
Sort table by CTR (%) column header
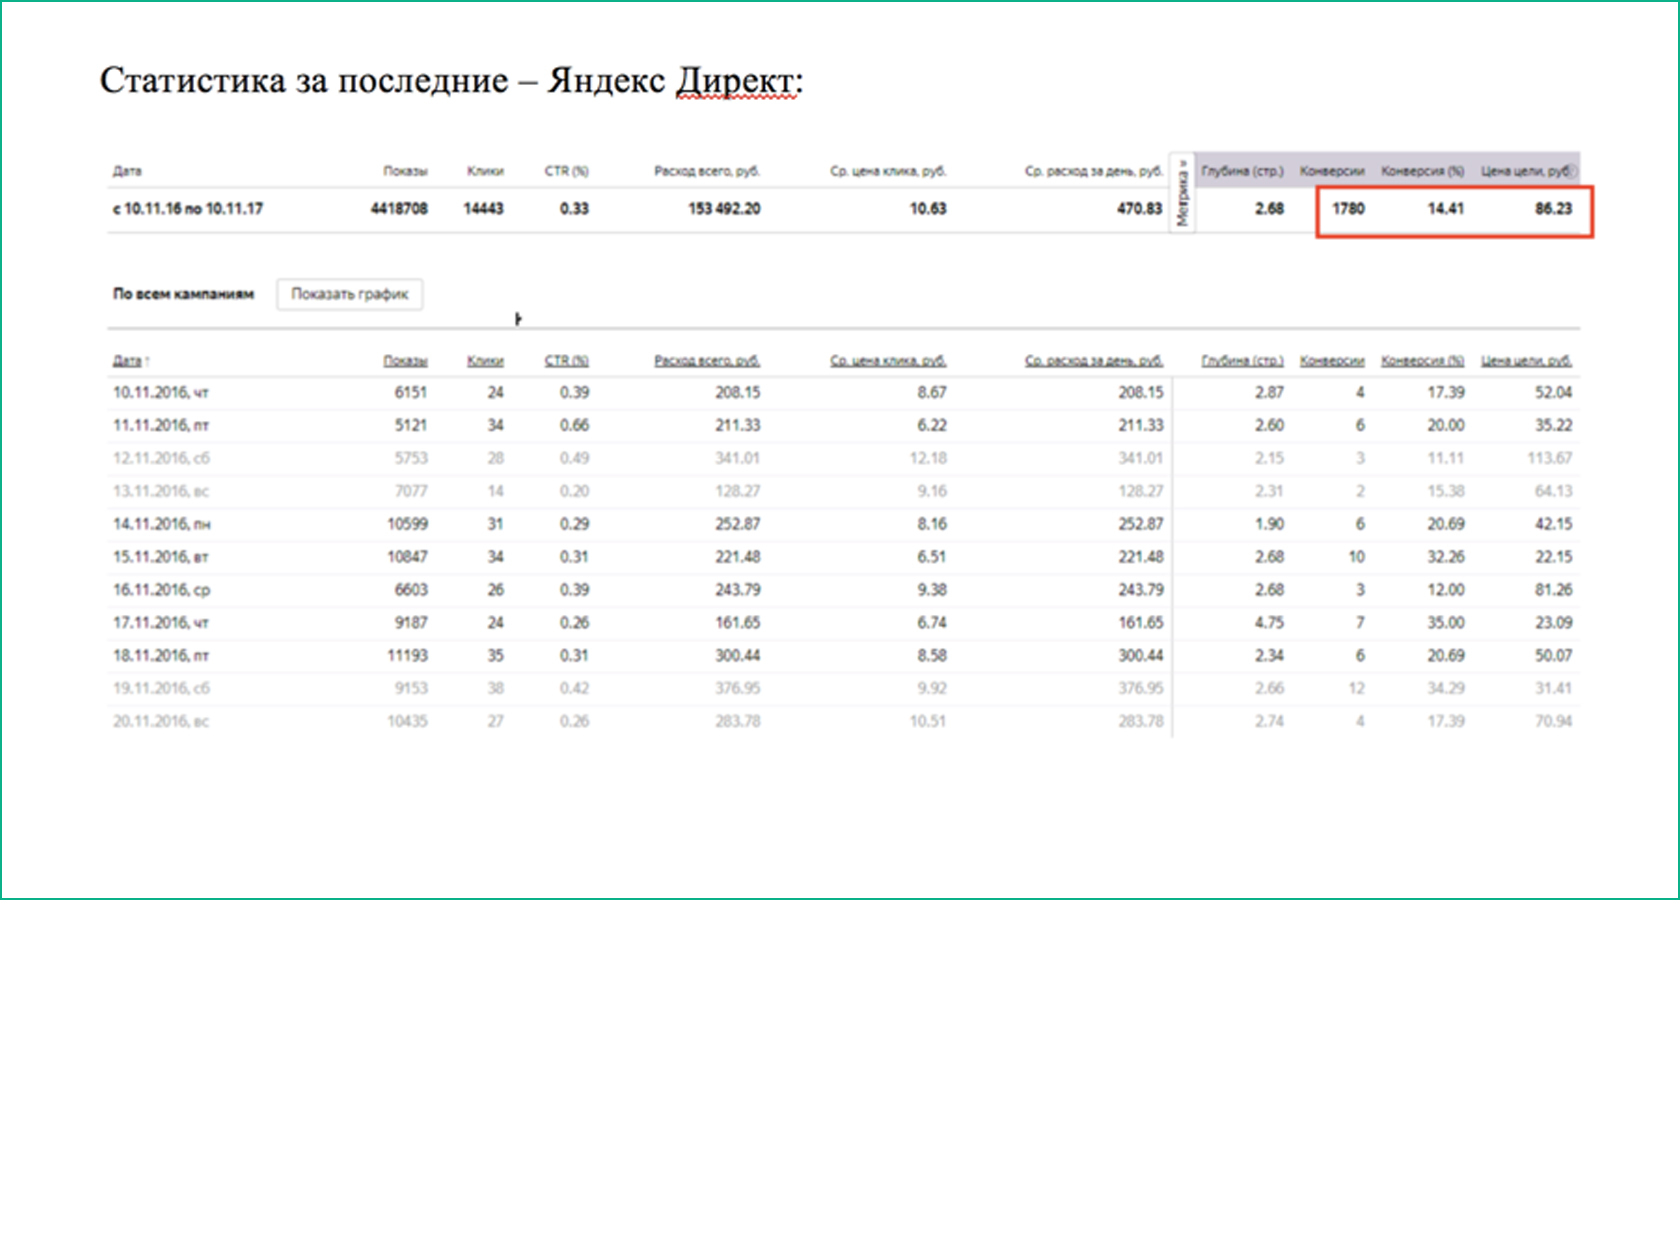click(x=566, y=361)
